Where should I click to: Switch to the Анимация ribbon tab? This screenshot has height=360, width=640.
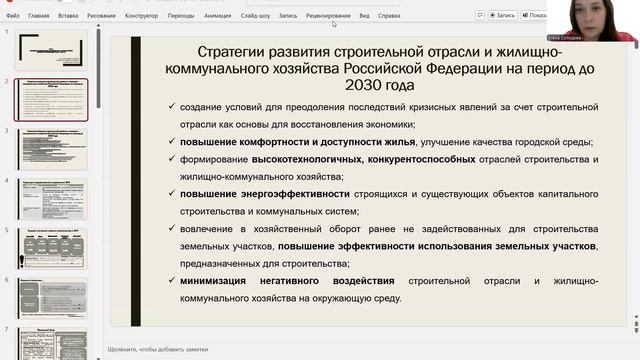(x=217, y=16)
